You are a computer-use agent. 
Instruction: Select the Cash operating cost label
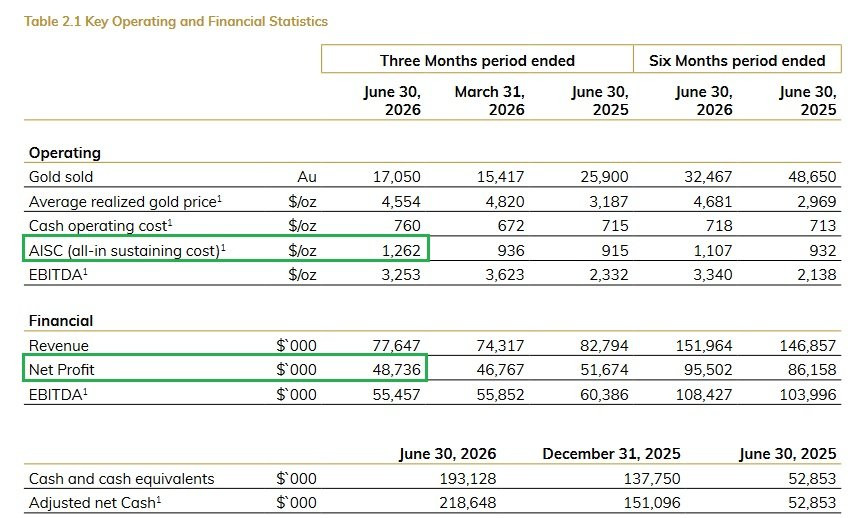(x=100, y=225)
